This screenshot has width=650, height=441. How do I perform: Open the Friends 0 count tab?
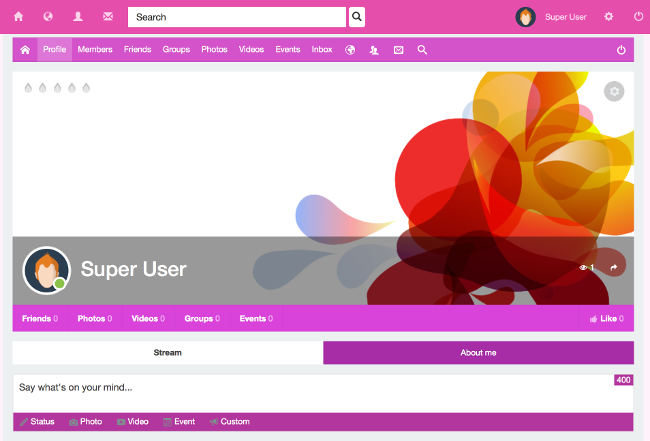pos(40,318)
